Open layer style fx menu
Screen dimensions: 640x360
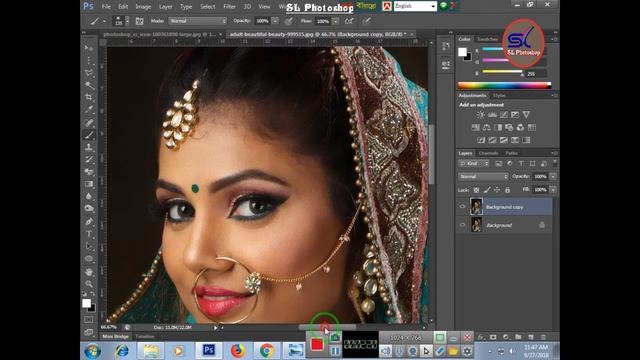coord(481,337)
